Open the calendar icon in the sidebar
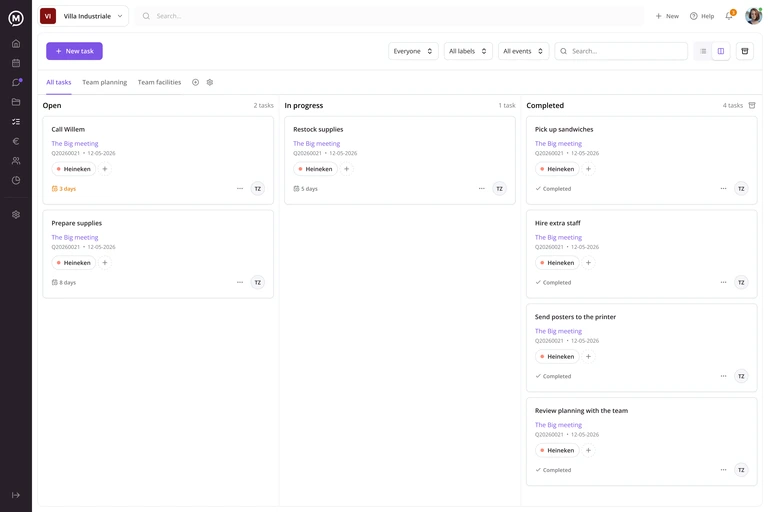768x512 pixels. coord(16,63)
